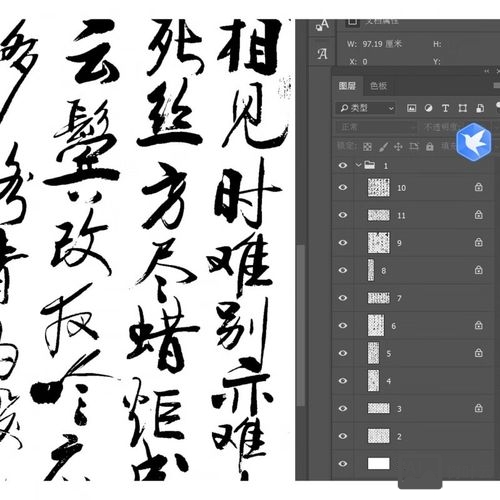
Task: Toggle visibility of layer 10
Action: click(343, 187)
